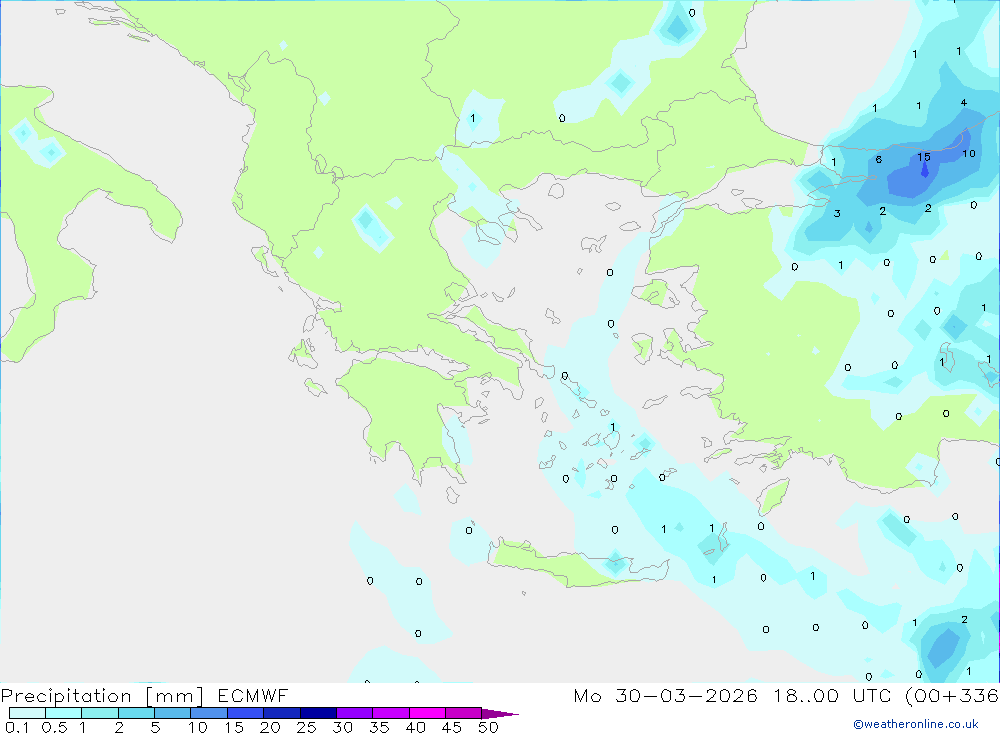Viewport: 1000px width, 733px height.
Task: Click the "25" legend scale label
Action: click(306, 727)
